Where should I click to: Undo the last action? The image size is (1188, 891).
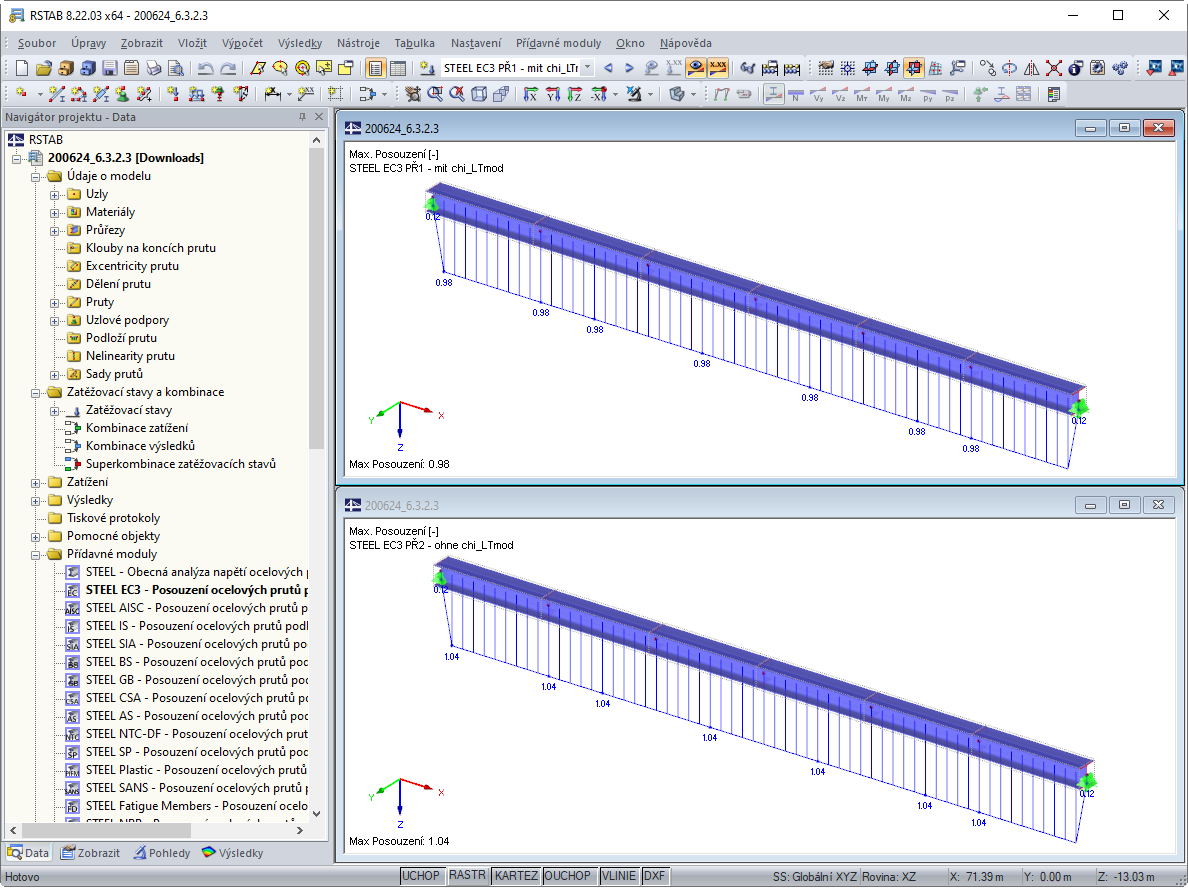coord(205,68)
